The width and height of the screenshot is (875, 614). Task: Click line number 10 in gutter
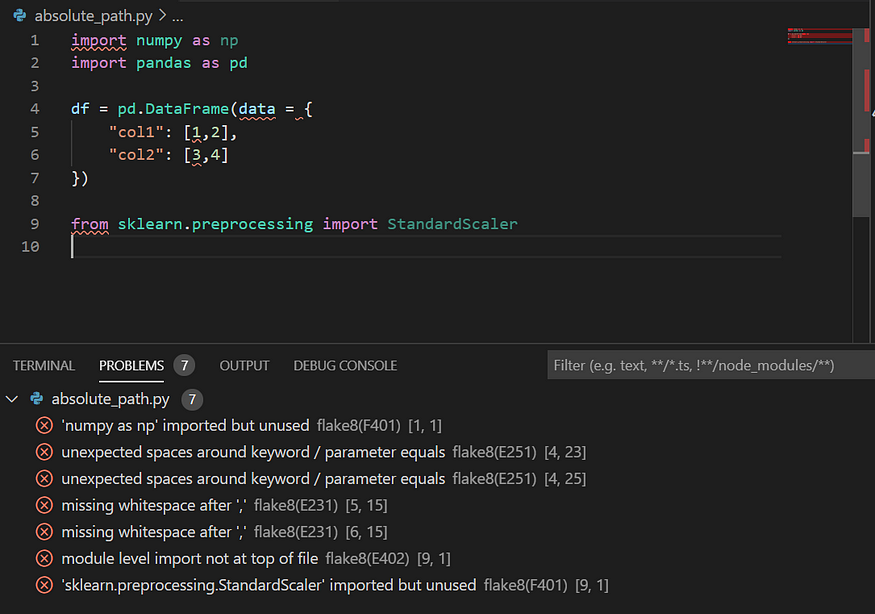(31, 247)
